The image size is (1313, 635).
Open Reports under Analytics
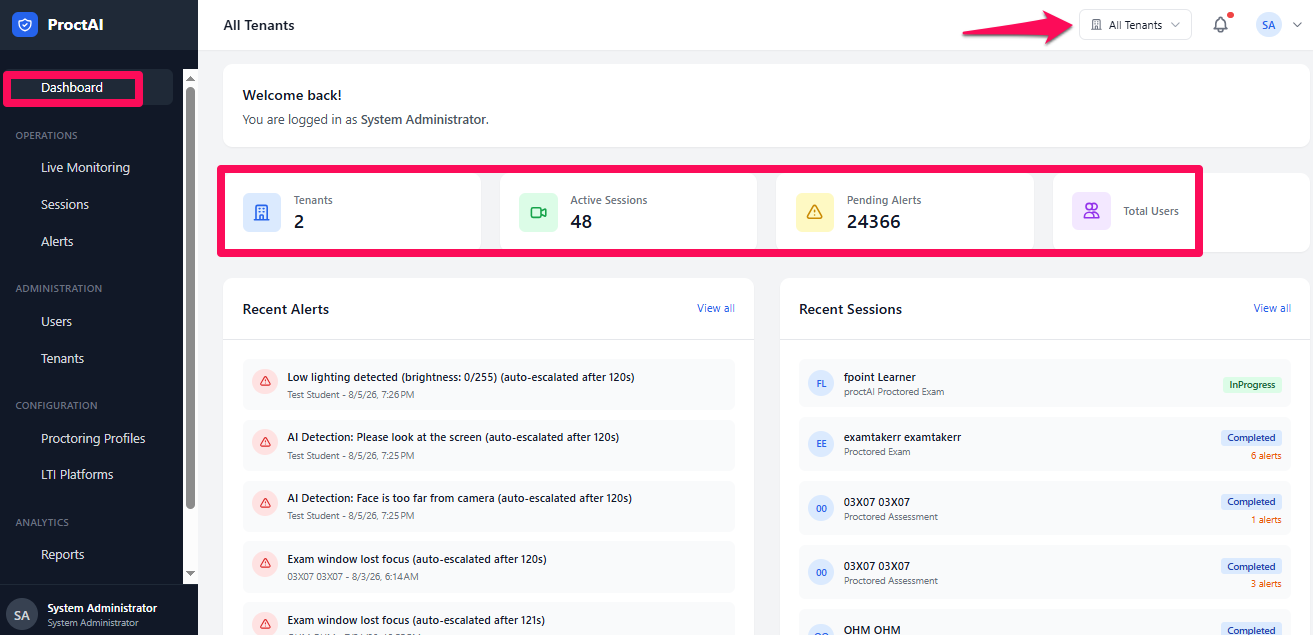[x=62, y=555]
